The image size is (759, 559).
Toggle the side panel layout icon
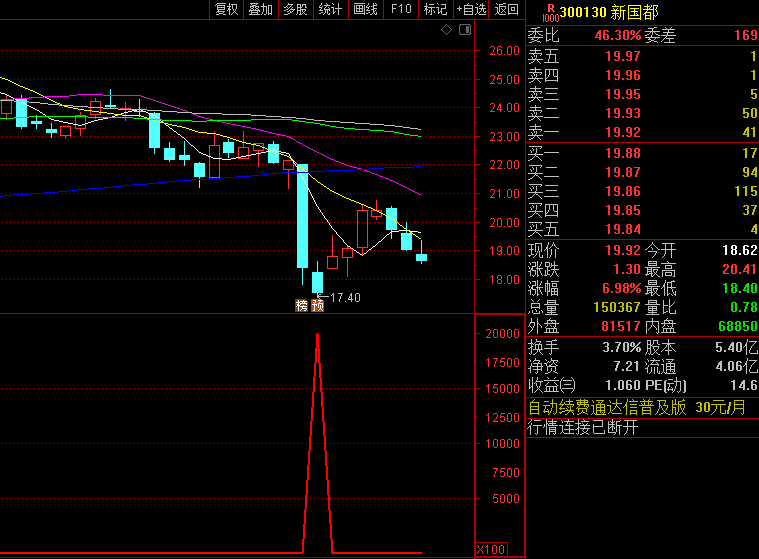465,30
